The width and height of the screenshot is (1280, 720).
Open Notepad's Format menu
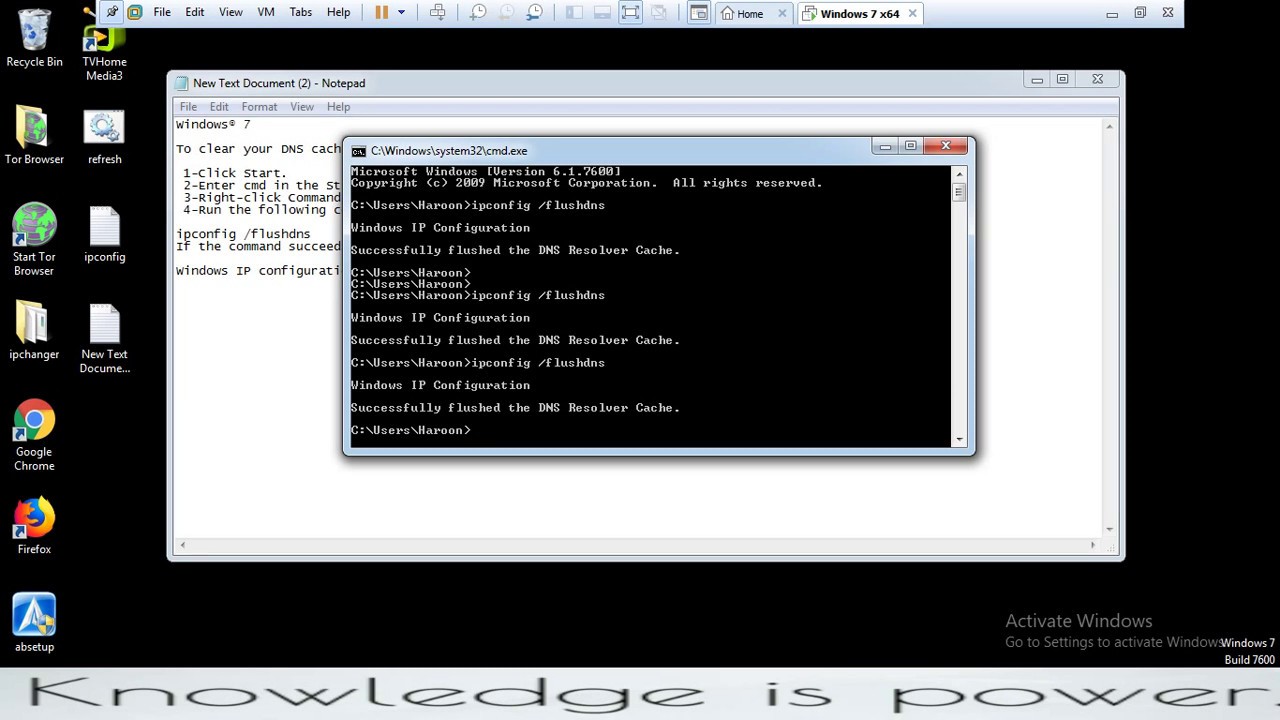pos(259,107)
